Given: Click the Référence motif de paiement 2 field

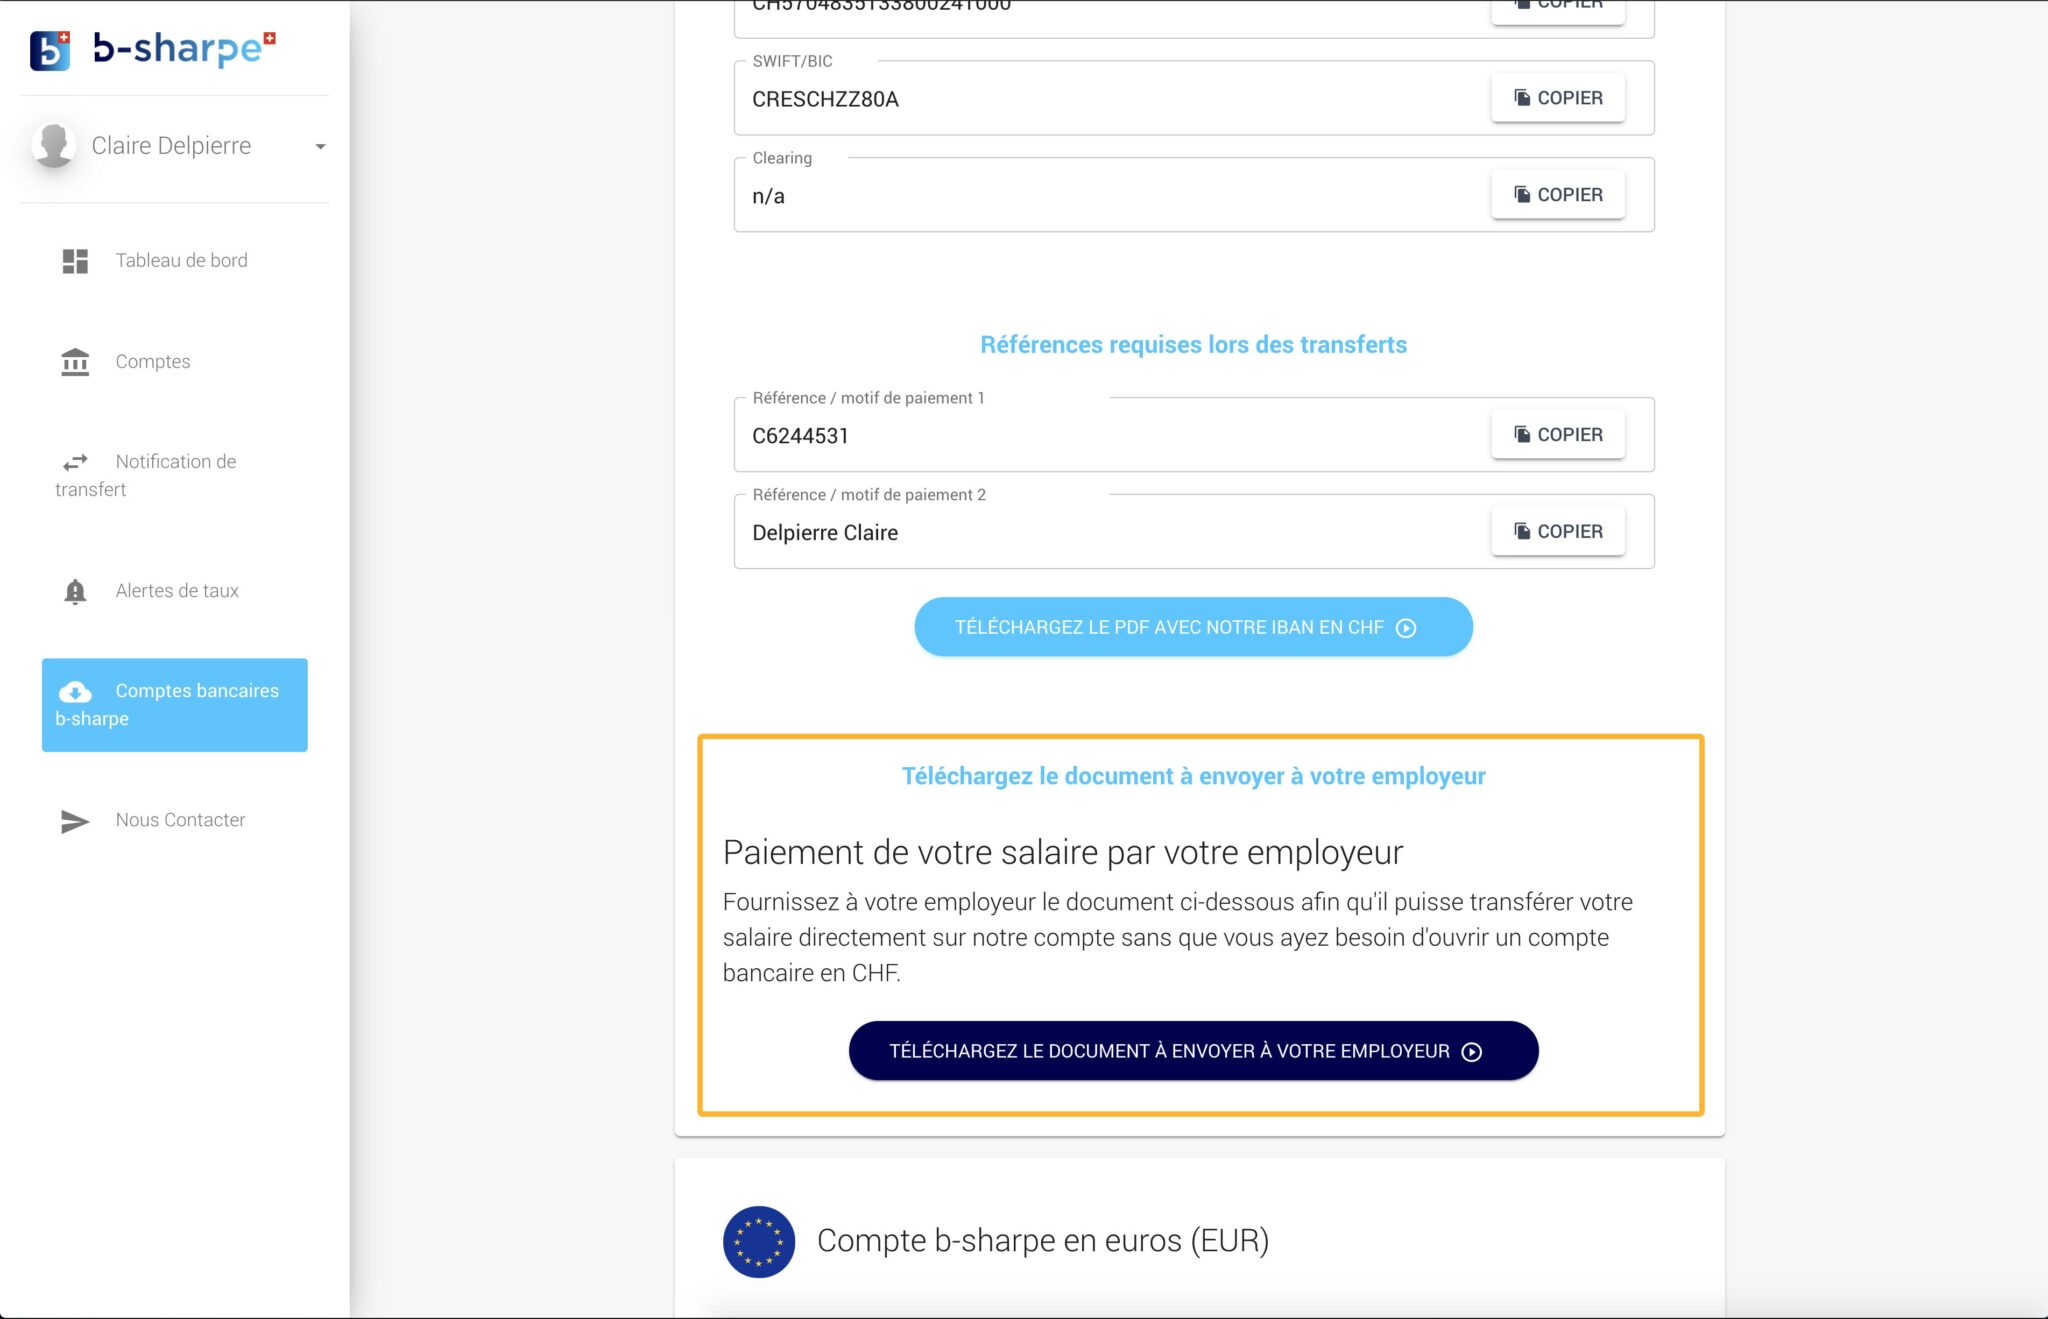Looking at the screenshot, I should coord(1194,532).
